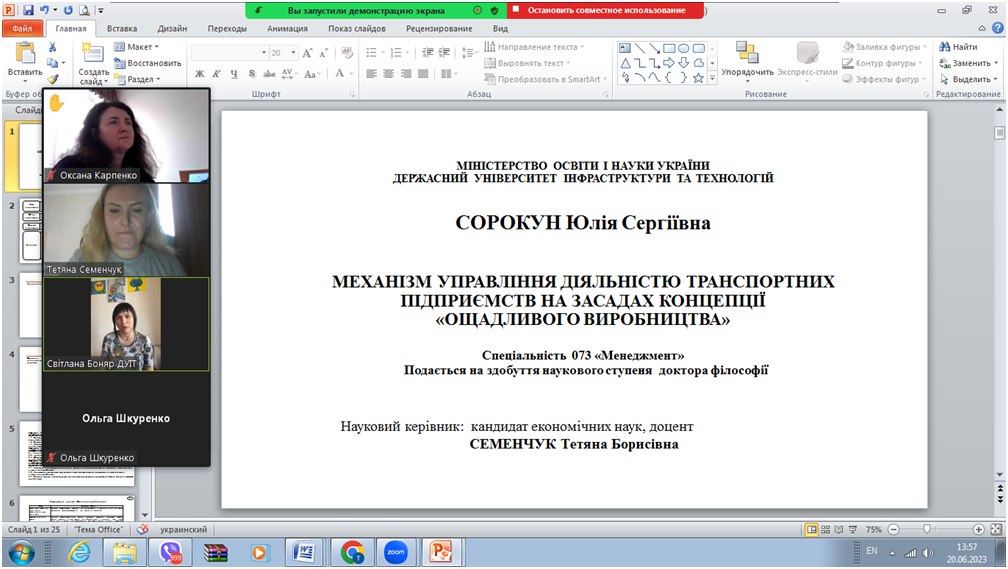Collapse the ribbon with the caret icon
This screenshot has width=1008, height=569.
coord(982,28)
